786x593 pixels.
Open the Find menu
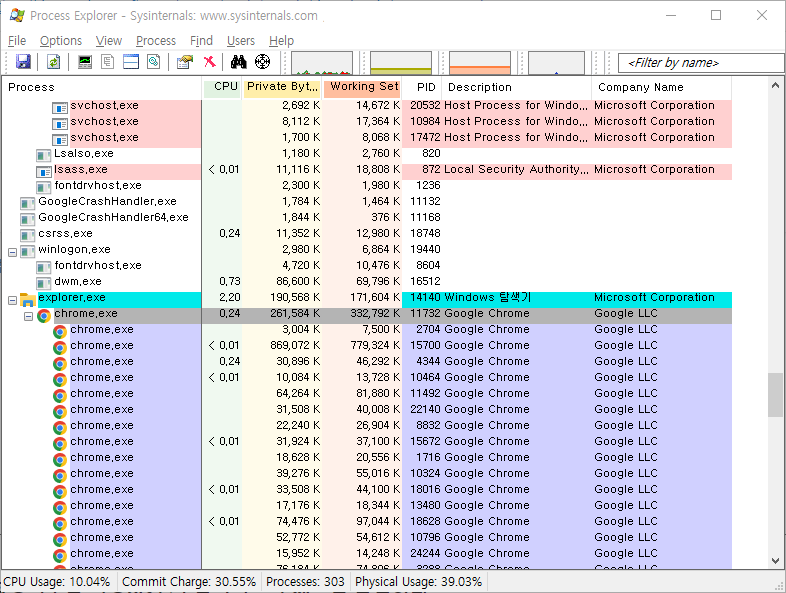point(201,41)
